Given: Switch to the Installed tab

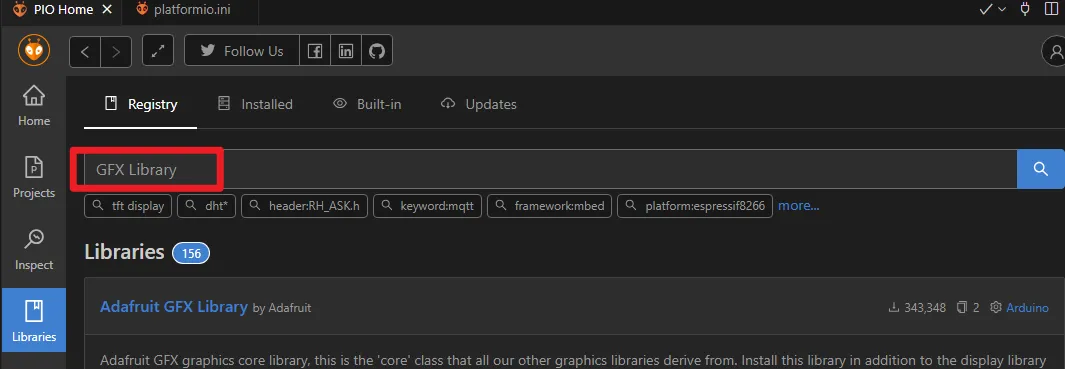Looking at the screenshot, I should pyautogui.click(x=255, y=104).
